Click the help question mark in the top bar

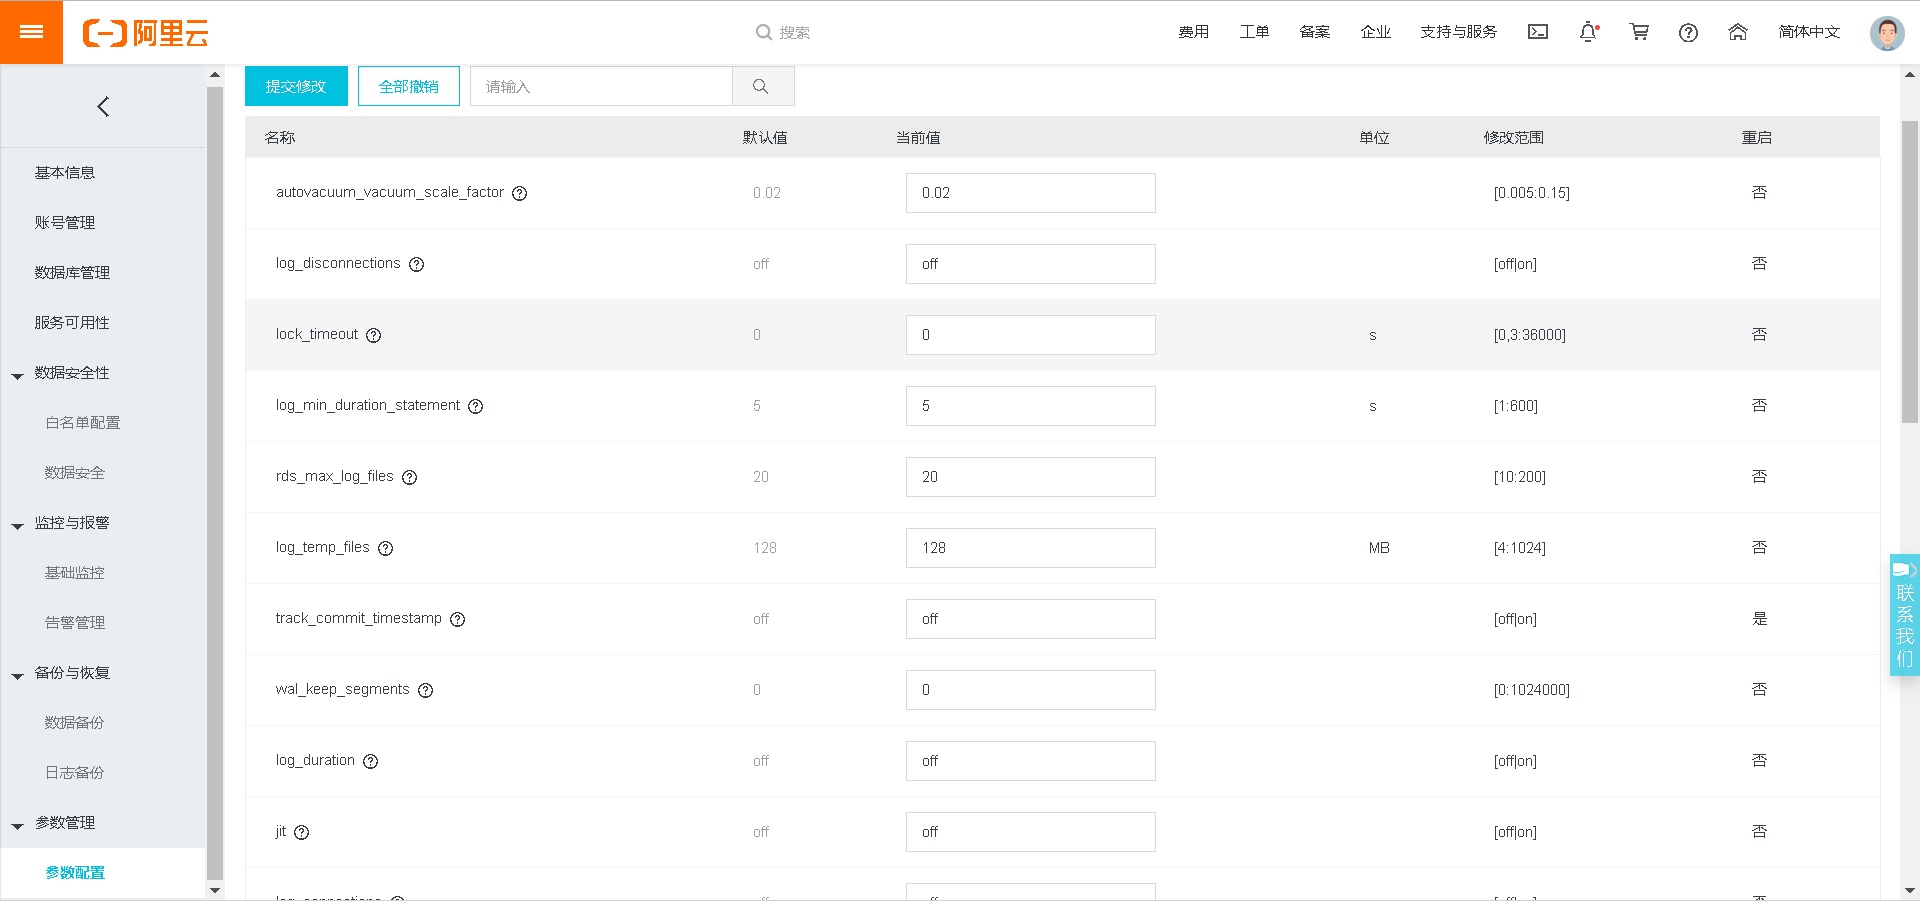click(1688, 33)
